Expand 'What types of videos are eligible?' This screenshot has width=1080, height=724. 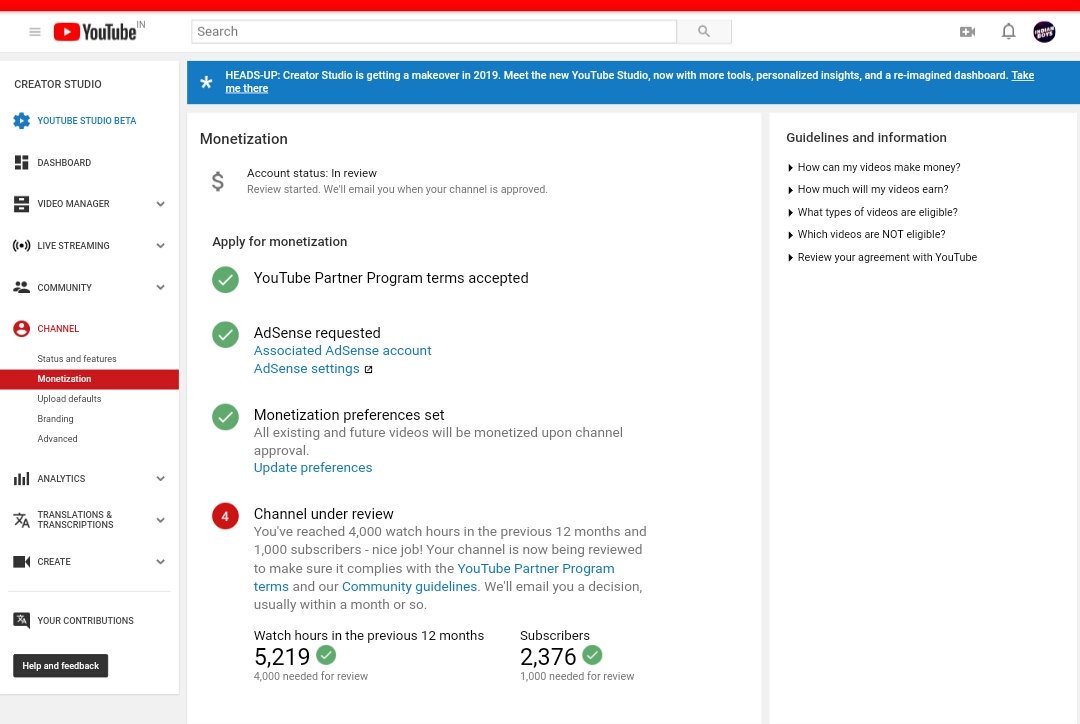tap(872, 212)
